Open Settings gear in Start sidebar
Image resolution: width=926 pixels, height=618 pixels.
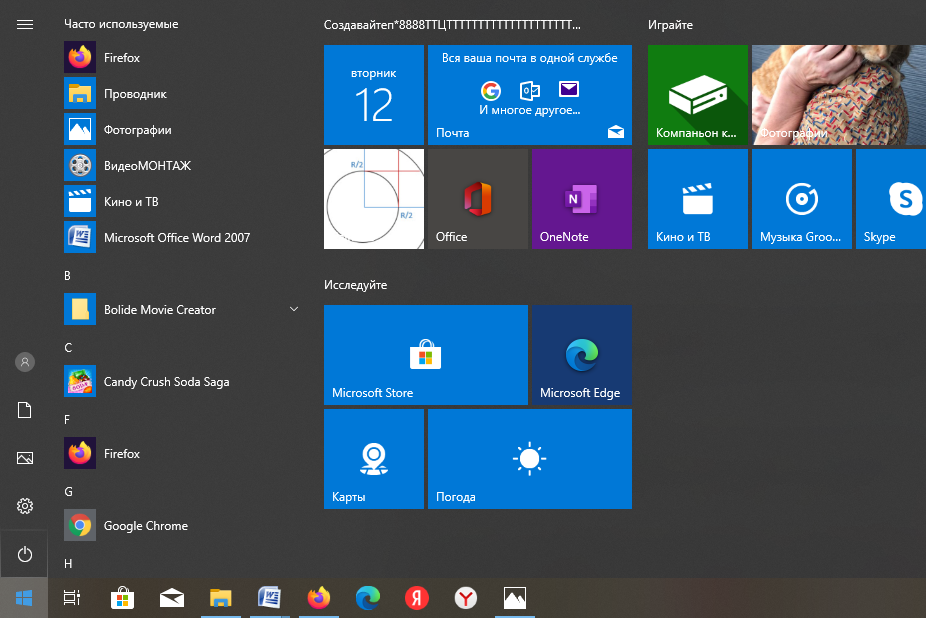(x=25, y=506)
